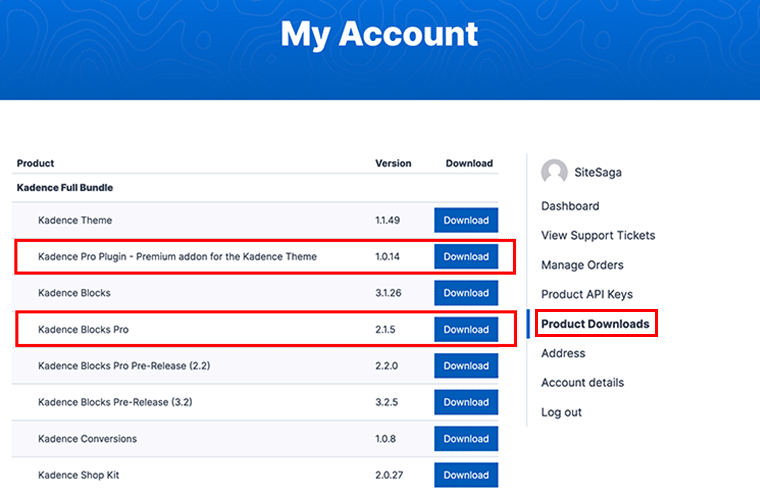Image resolution: width=760 pixels, height=488 pixels.
Task: Open the Dashboard menu item
Action: pyautogui.click(x=570, y=206)
